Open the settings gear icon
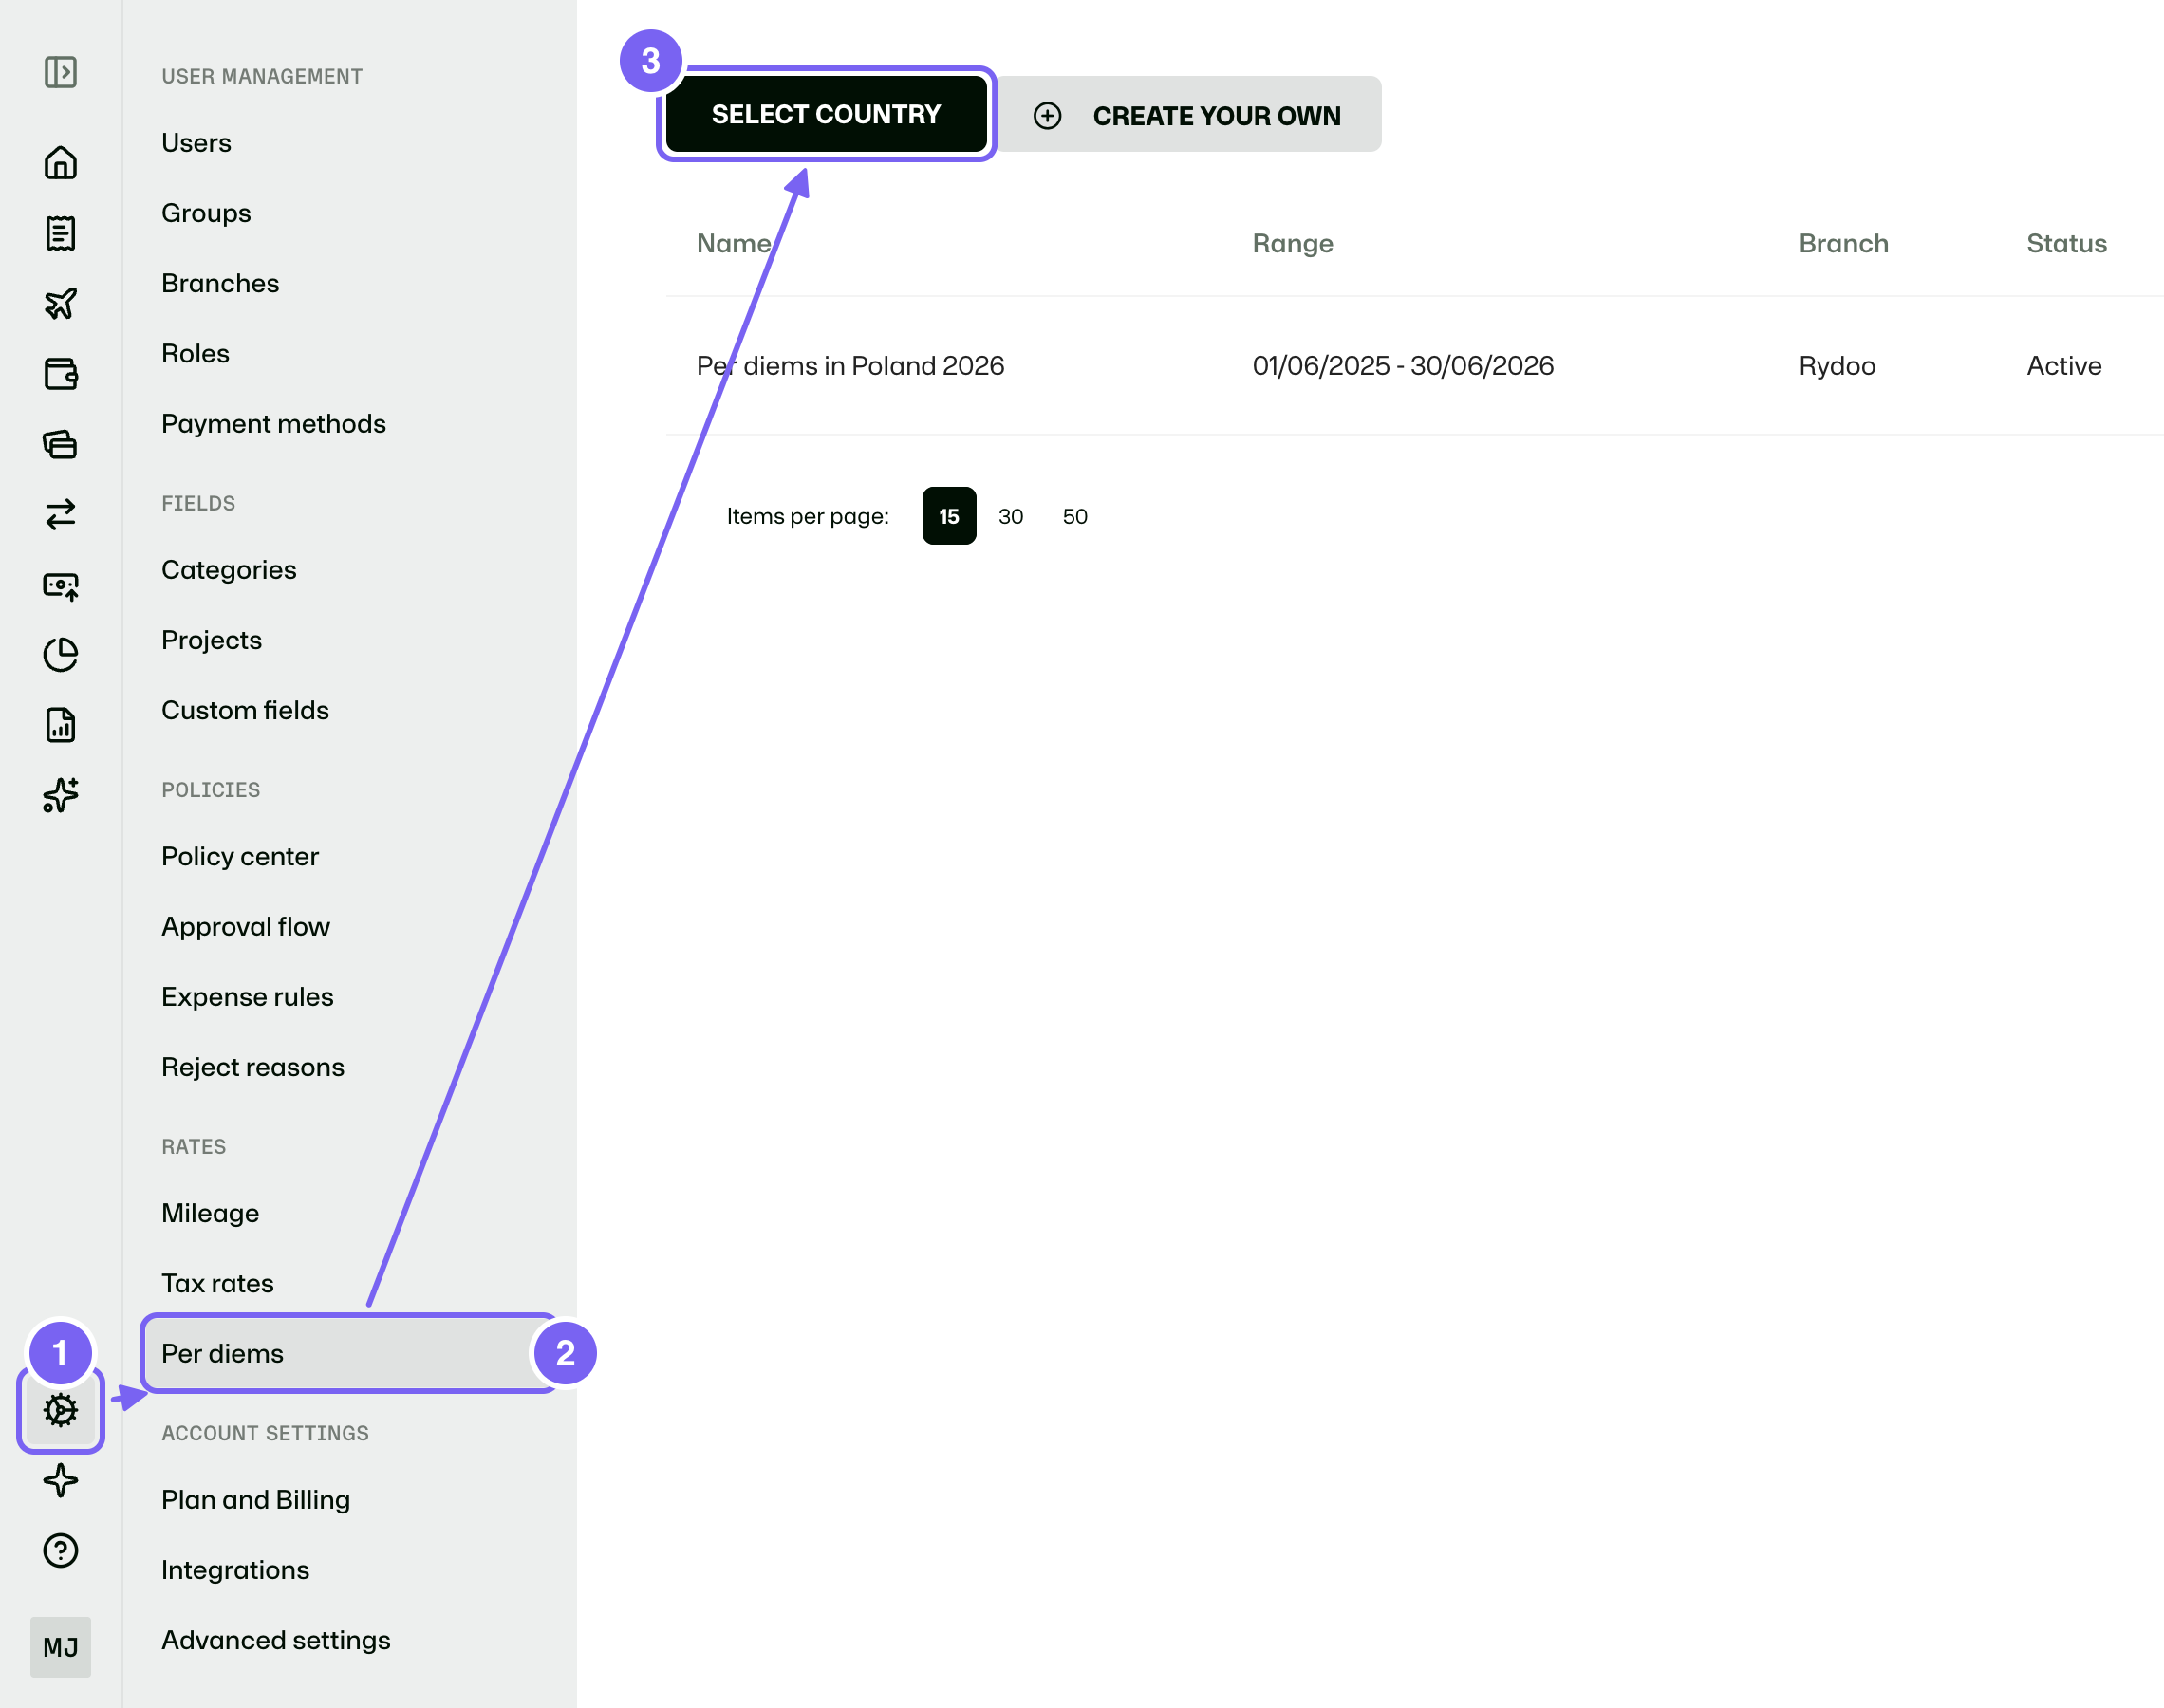 tap(60, 1410)
